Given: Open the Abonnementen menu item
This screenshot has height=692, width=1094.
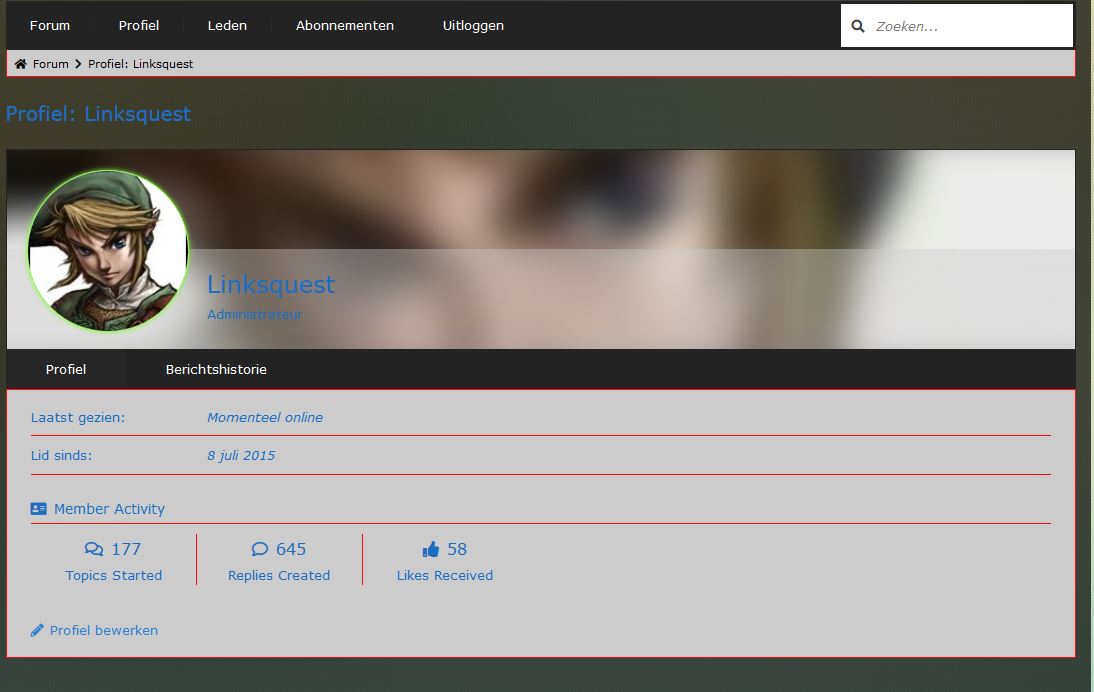Looking at the screenshot, I should (345, 26).
